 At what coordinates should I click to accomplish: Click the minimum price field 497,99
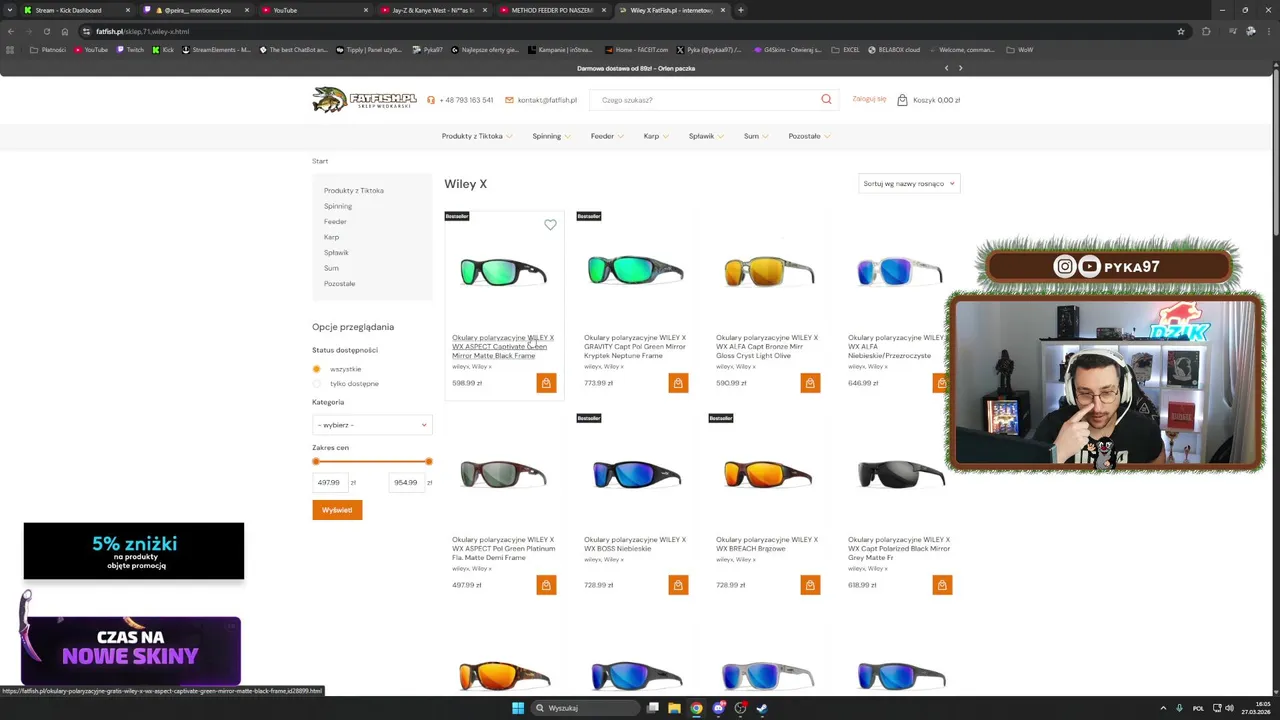point(330,482)
